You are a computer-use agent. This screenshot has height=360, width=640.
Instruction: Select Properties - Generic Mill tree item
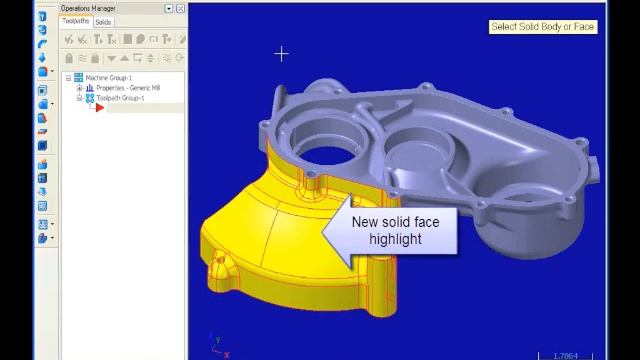tap(128, 88)
